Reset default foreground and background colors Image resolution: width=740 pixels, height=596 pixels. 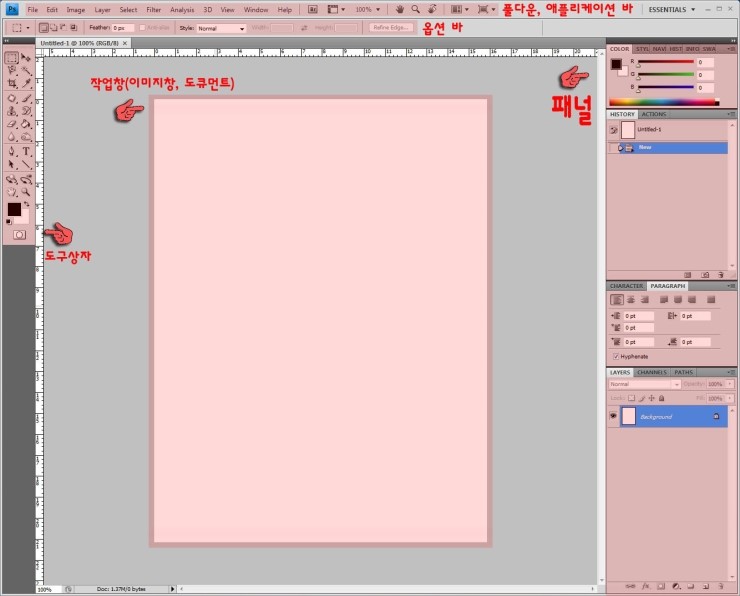[9, 221]
